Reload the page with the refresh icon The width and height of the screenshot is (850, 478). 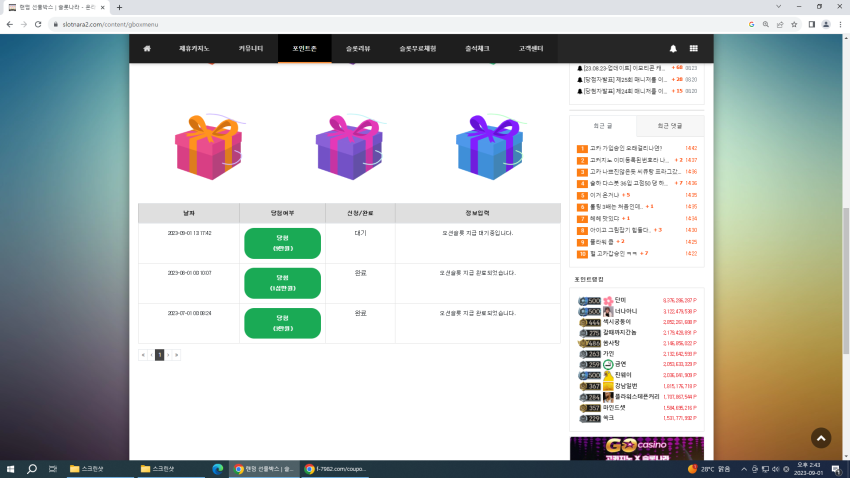point(38,24)
